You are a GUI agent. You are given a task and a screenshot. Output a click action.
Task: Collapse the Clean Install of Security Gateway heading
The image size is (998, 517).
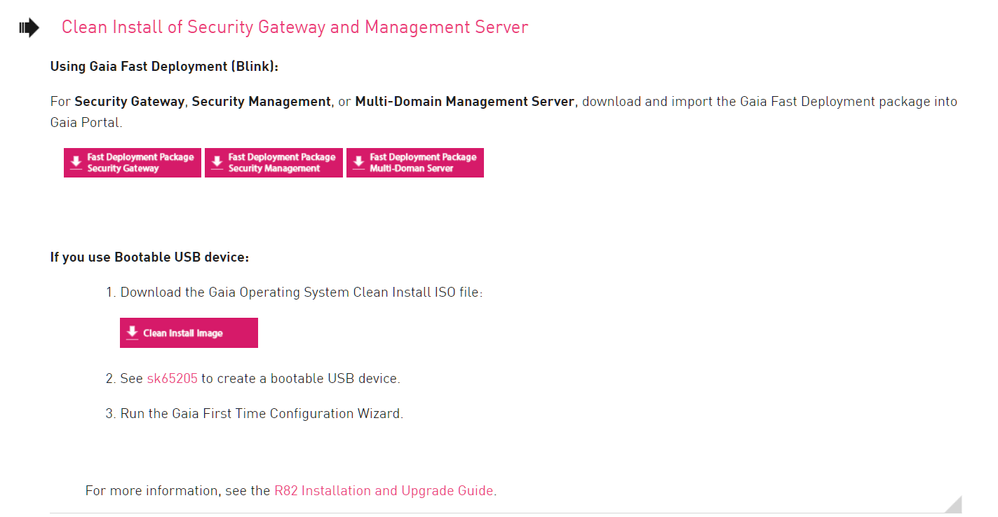coord(294,28)
